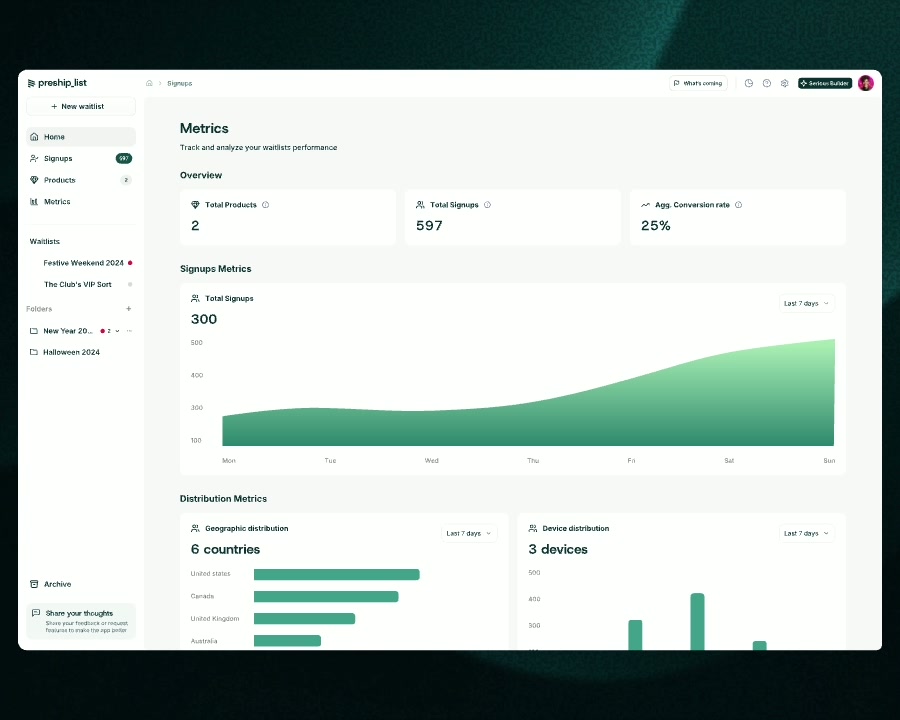Image resolution: width=900 pixels, height=720 pixels.
Task: Click the info icon beside Total Products
Action: (265, 205)
